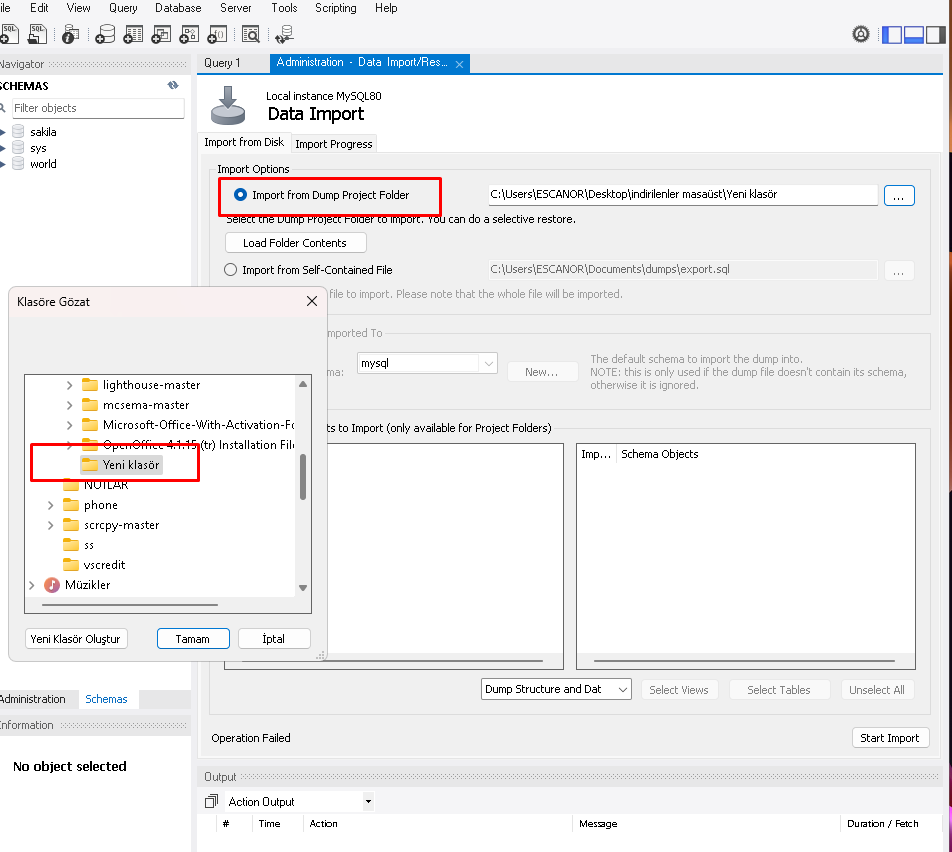The image size is (952, 852).
Task: Create new schema icon
Action: click(105, 34)
